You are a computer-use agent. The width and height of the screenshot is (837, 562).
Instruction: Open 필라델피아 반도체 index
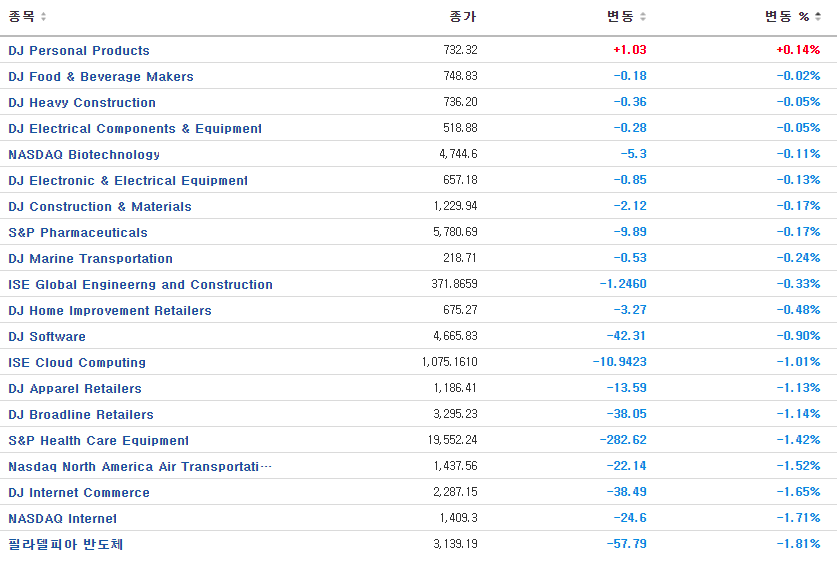[x=66, y=544]
